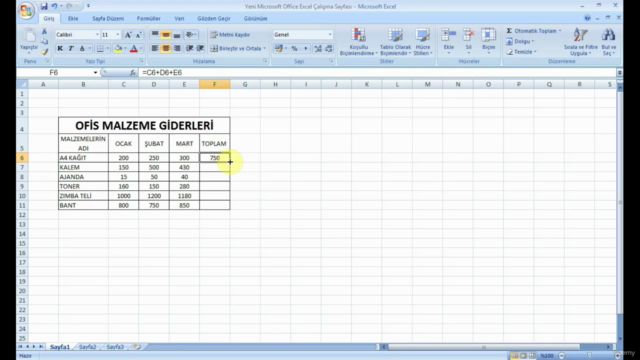Undo the last action
The image size is (640, 360).
(54, 6)
